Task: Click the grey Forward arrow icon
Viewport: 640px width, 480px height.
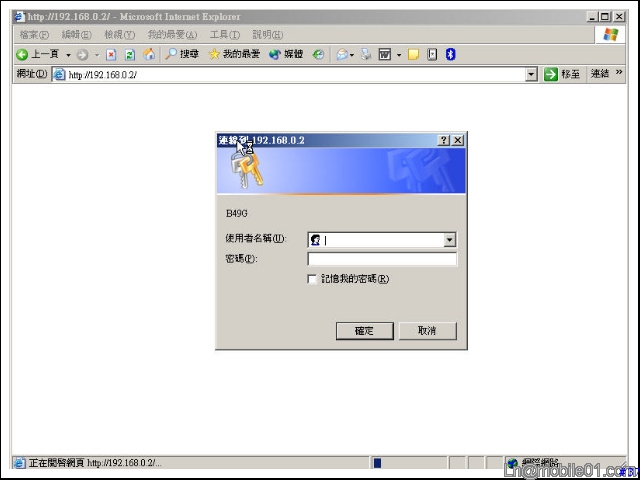Action: [x=82, y=55]
